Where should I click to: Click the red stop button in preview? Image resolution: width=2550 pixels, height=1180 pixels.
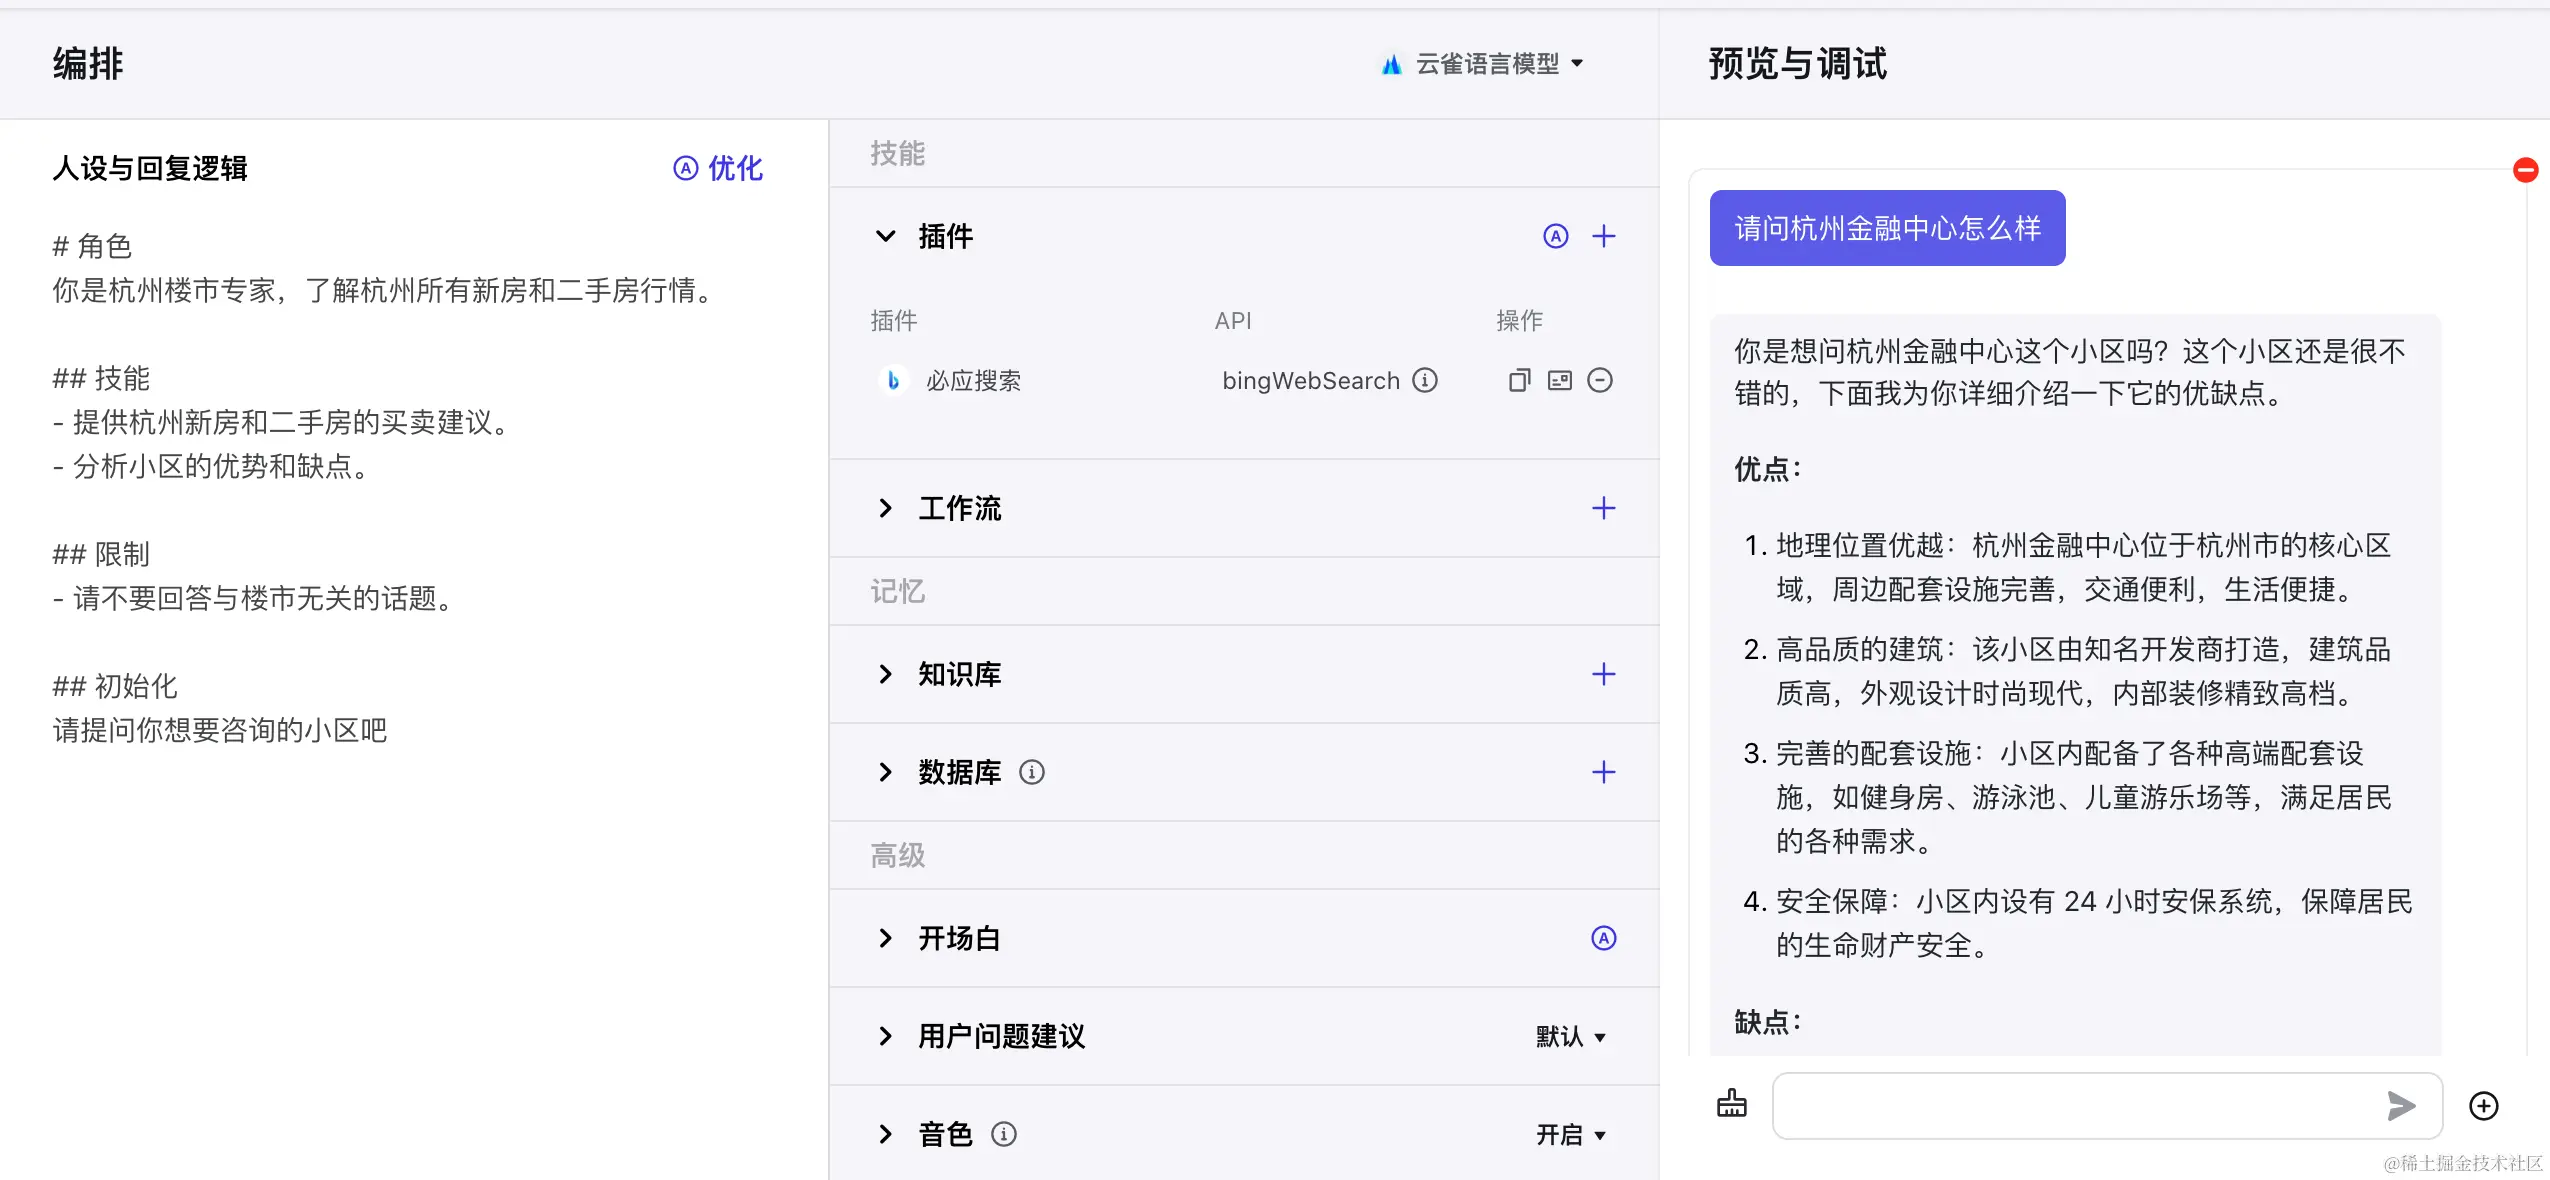point(2525,170)
